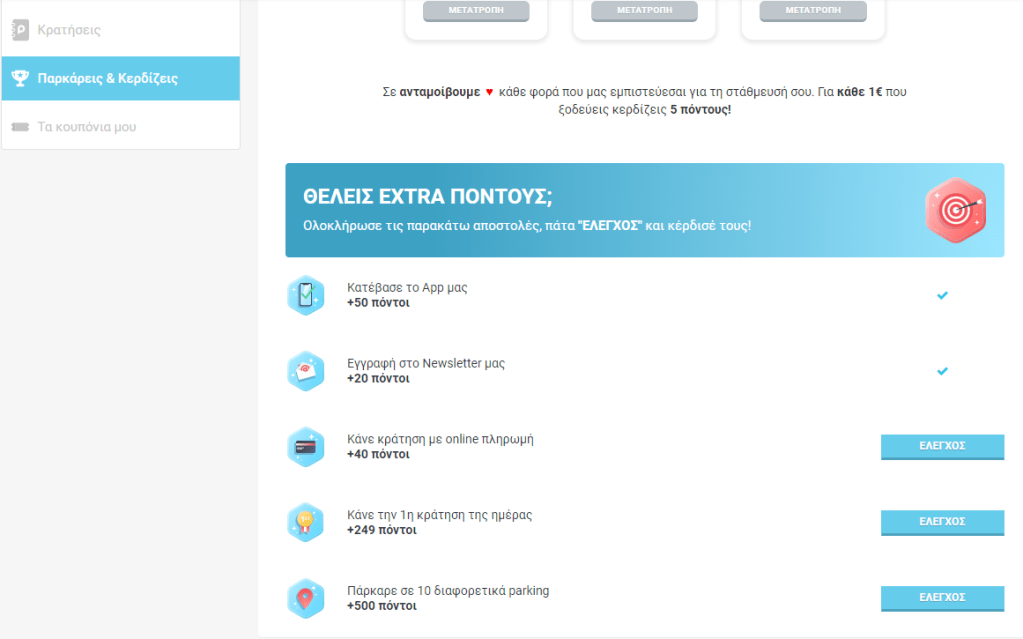Click the rightmost ΜΕΤΑΤΡΟΠΗ button
Viewport: 1023px width, 639px height.
[x=812, y=11]
